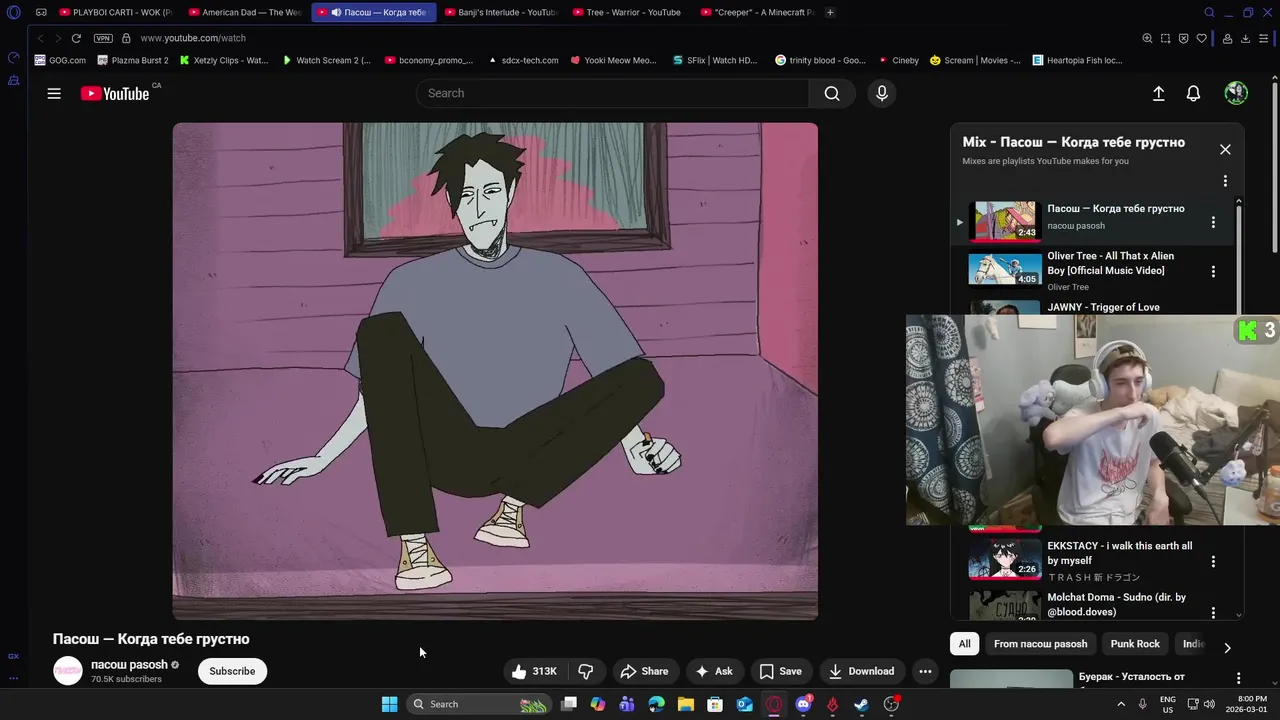Open options for Пасош — Когда тебе грустно playlist item

coord(1213,222)
